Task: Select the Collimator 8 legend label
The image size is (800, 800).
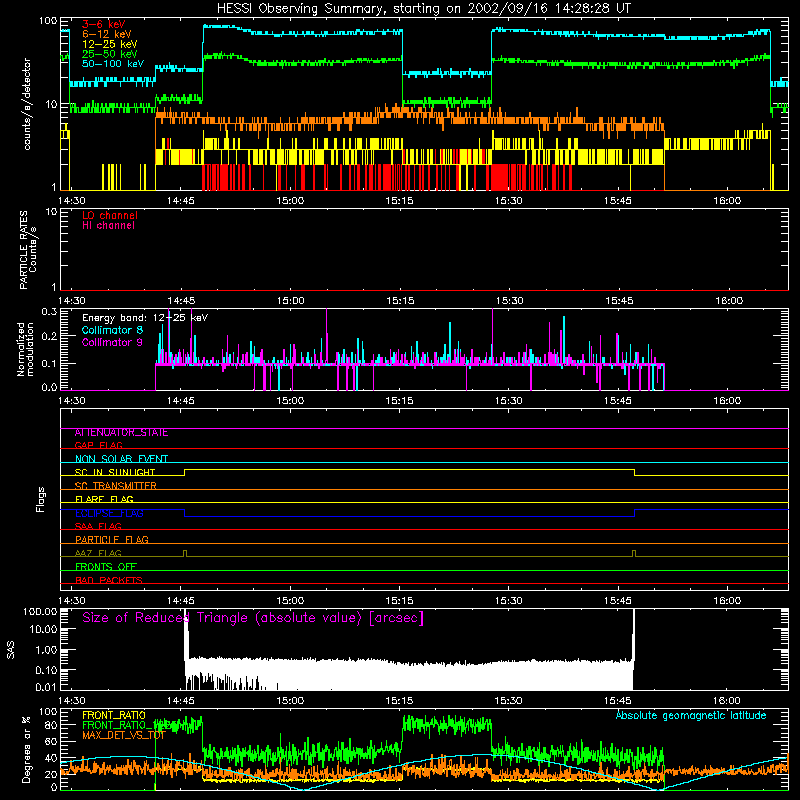Action: point(112,330)
